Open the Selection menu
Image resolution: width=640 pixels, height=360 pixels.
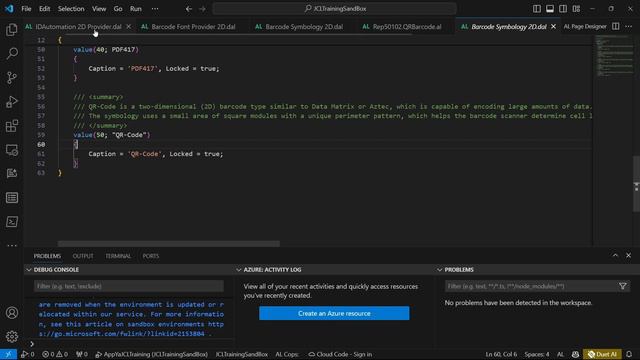pos(71,9)
